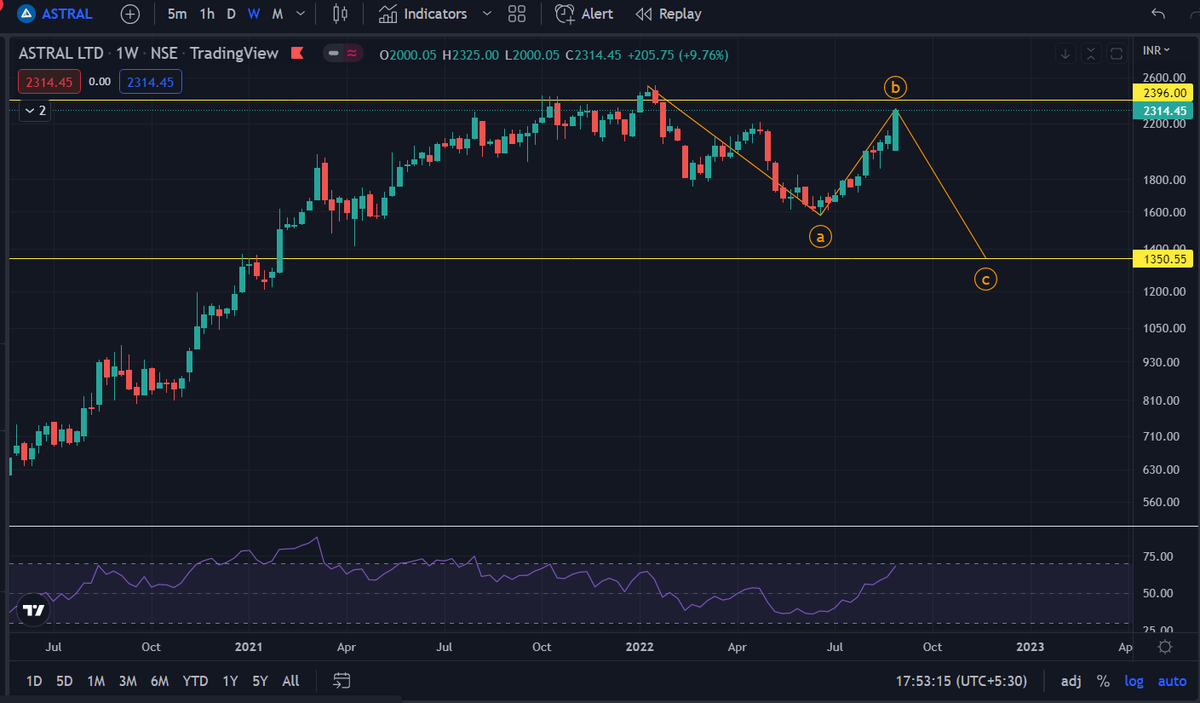Collapse pane chevrons icon
Screen dimensions: 1200x703
1090,53
